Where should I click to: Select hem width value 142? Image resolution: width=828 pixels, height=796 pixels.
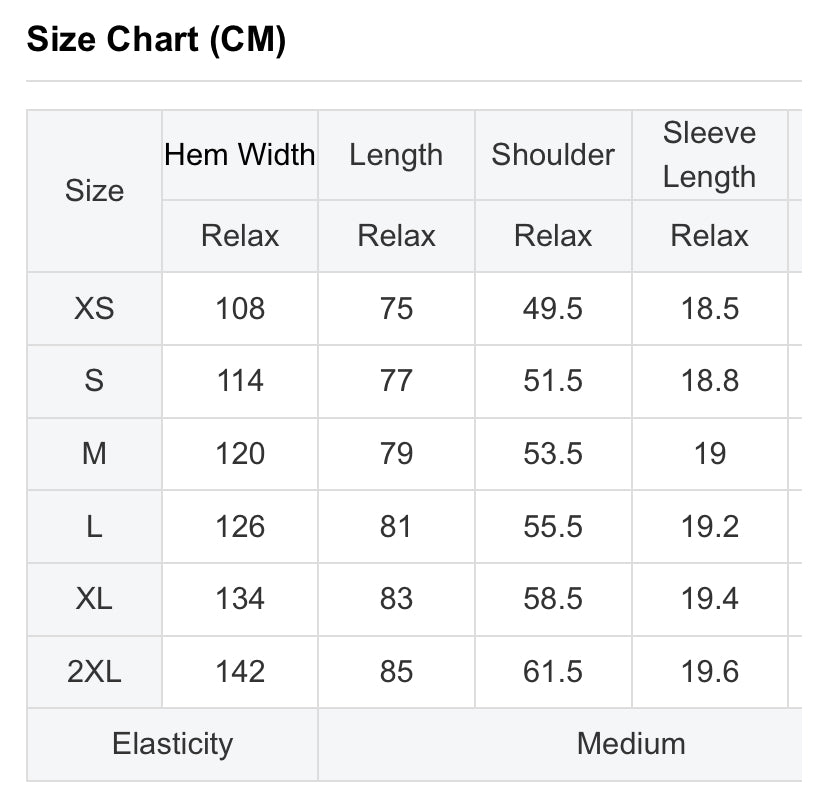tap(240, 672)
